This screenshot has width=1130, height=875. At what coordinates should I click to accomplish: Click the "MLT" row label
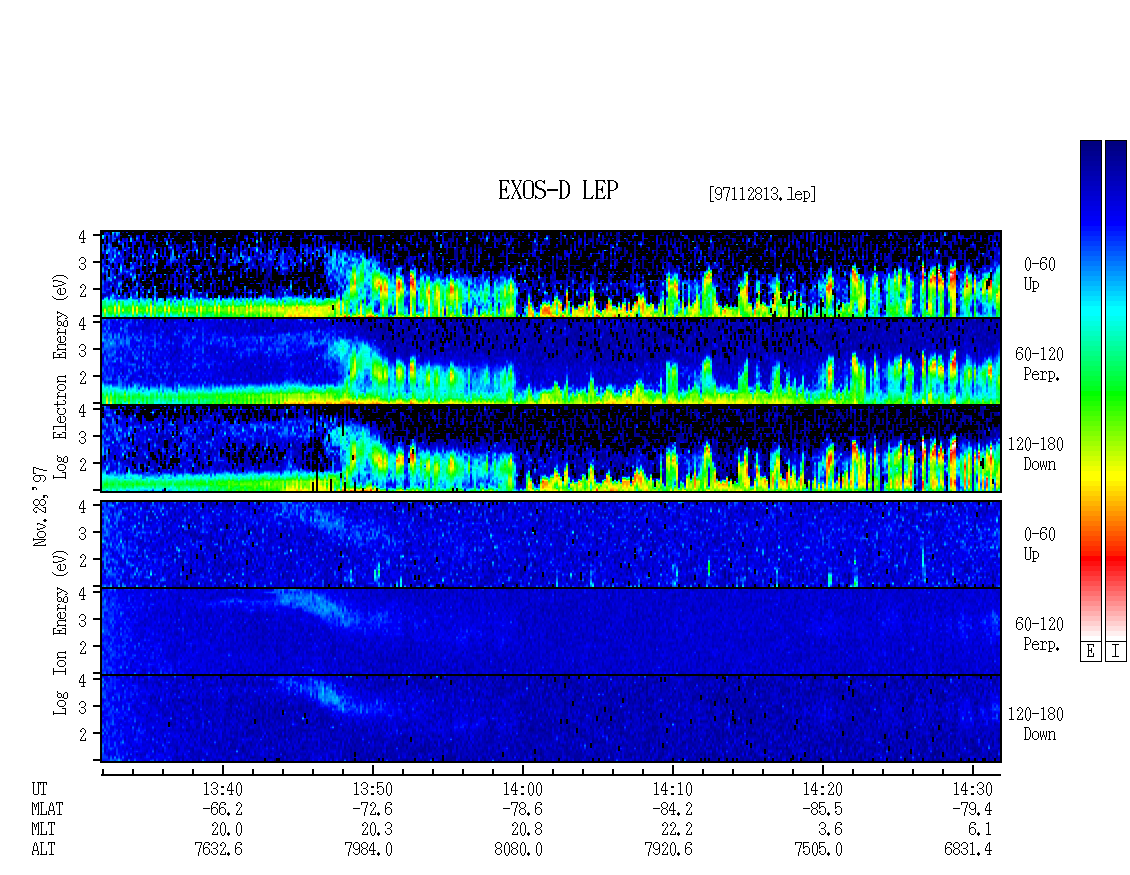(x=43, y=830)
